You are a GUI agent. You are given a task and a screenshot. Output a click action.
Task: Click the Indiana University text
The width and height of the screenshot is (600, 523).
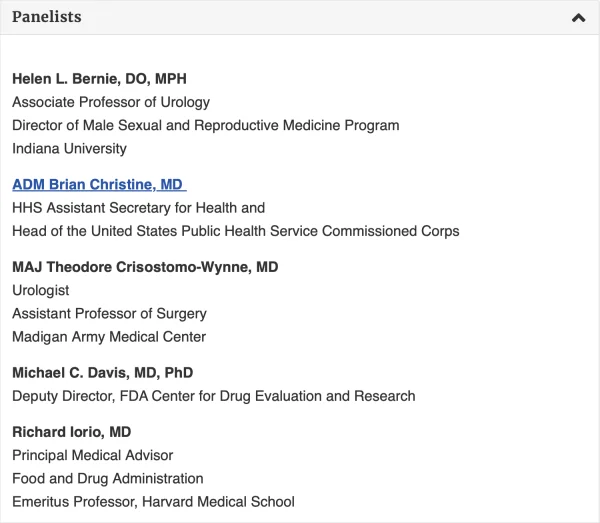point(69,148)
